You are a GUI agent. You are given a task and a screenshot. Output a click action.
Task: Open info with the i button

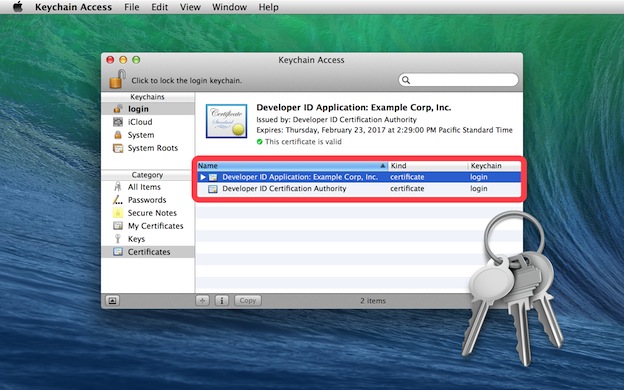(x=222, y=300)
